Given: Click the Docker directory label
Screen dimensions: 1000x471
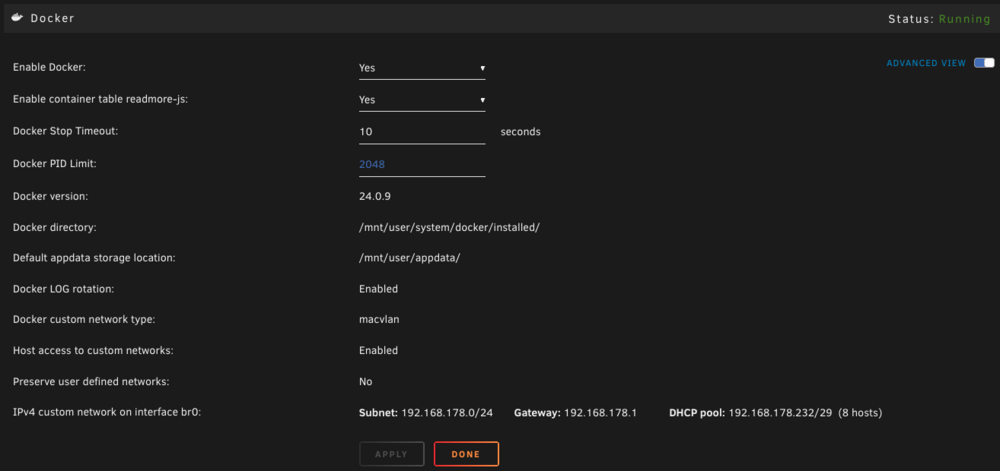Looking at the screenshot, I should [54, 228].
